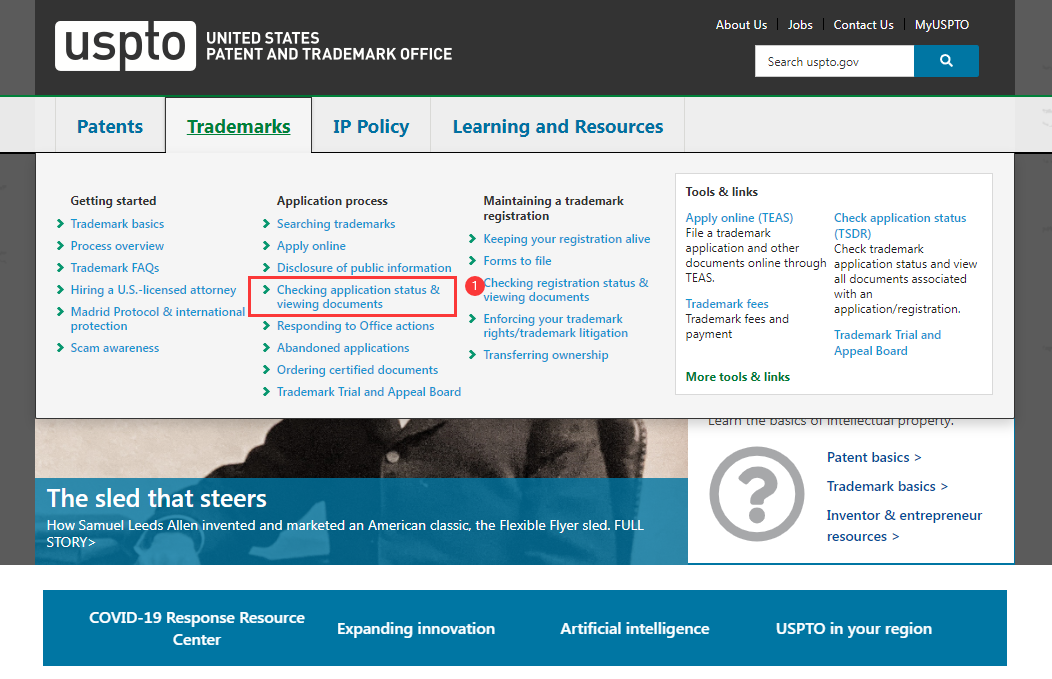Open the Trademark FAQs link
The image size is (1052, 679).
tap(115, 268)
